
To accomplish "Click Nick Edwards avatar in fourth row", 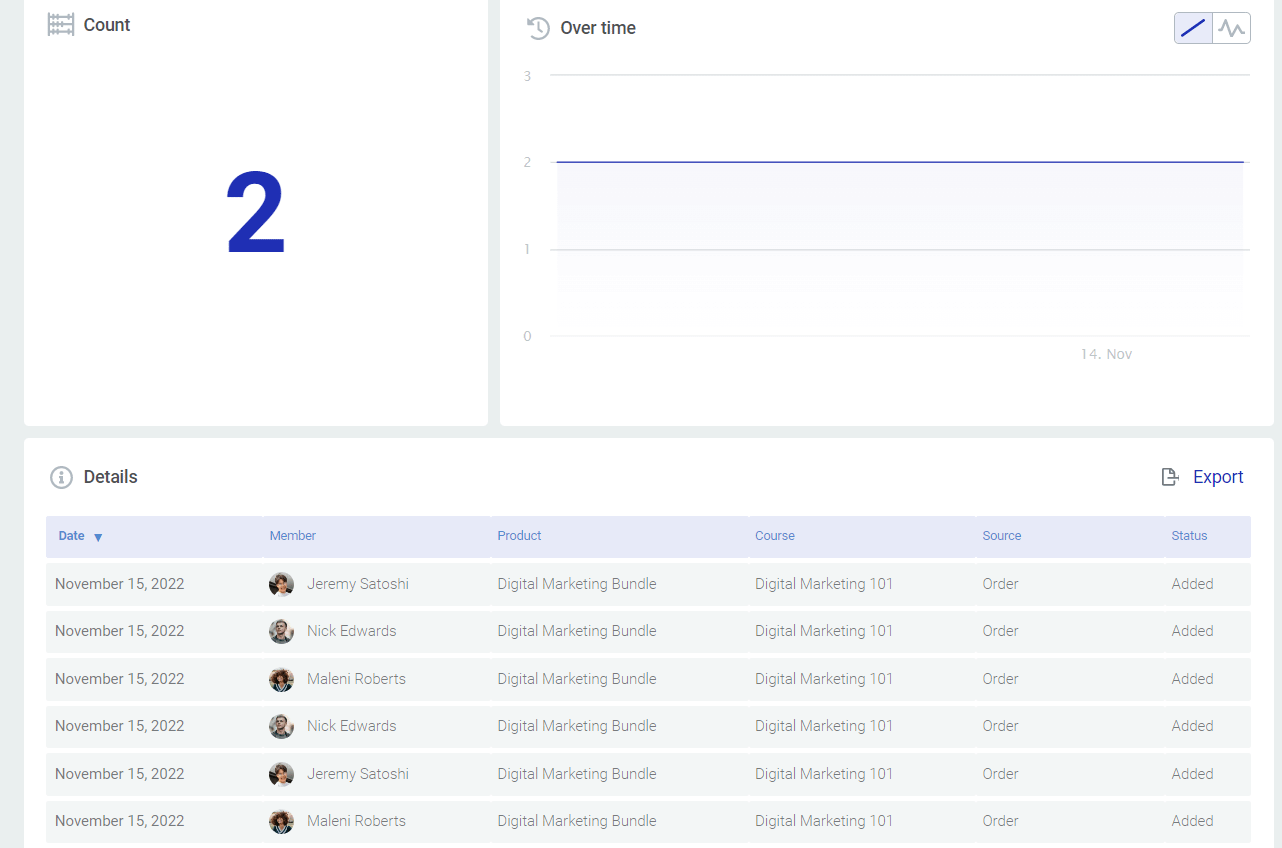I will click(281, 726).
